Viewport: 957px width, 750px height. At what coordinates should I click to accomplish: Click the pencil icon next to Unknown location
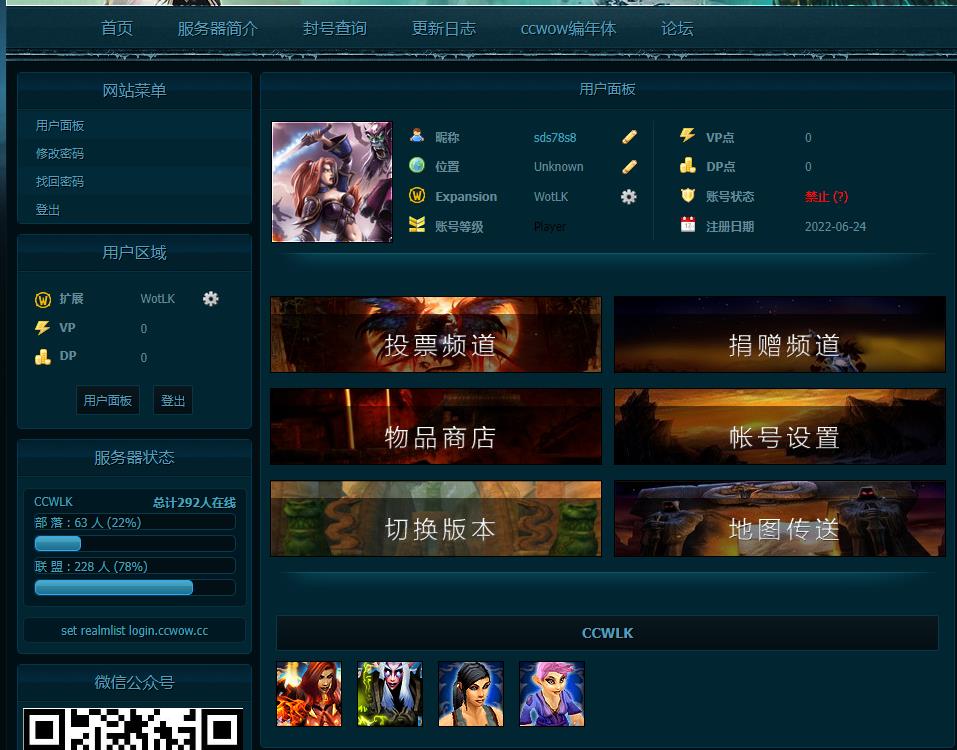pyautogui.click(x=629, y=167)
